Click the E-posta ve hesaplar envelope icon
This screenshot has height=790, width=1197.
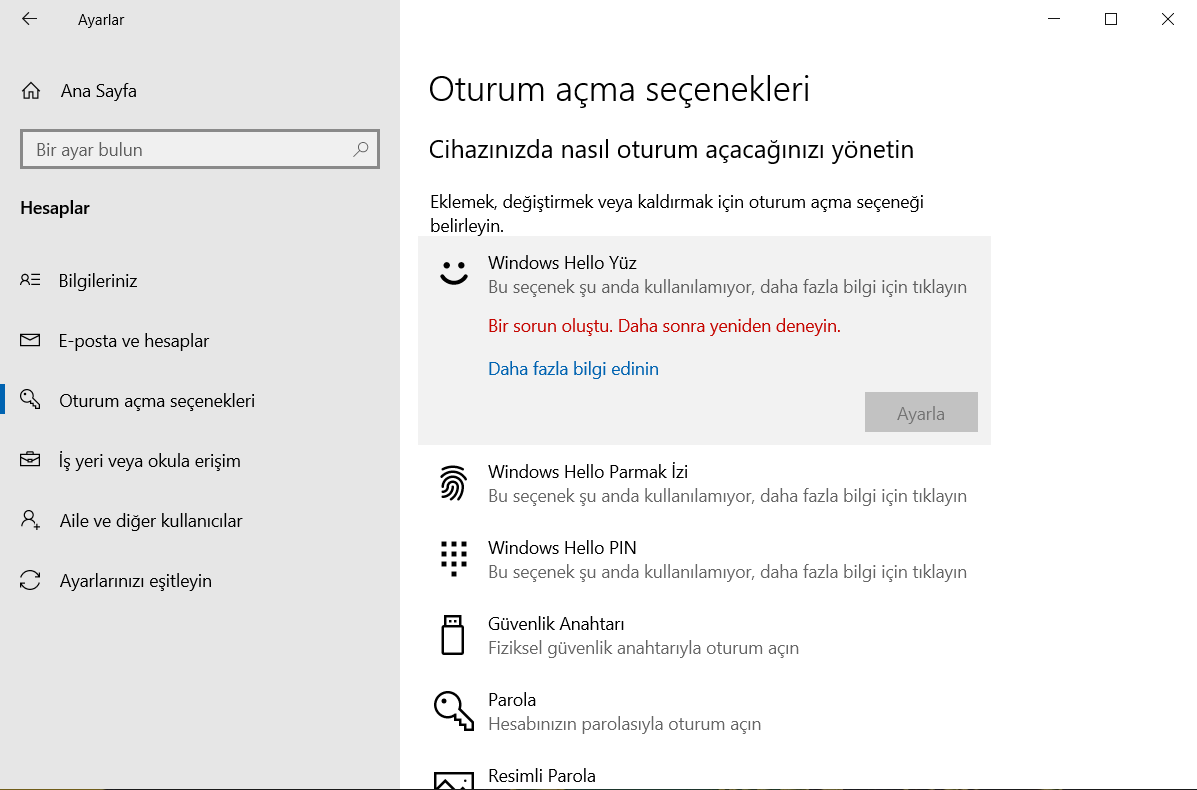30,340
